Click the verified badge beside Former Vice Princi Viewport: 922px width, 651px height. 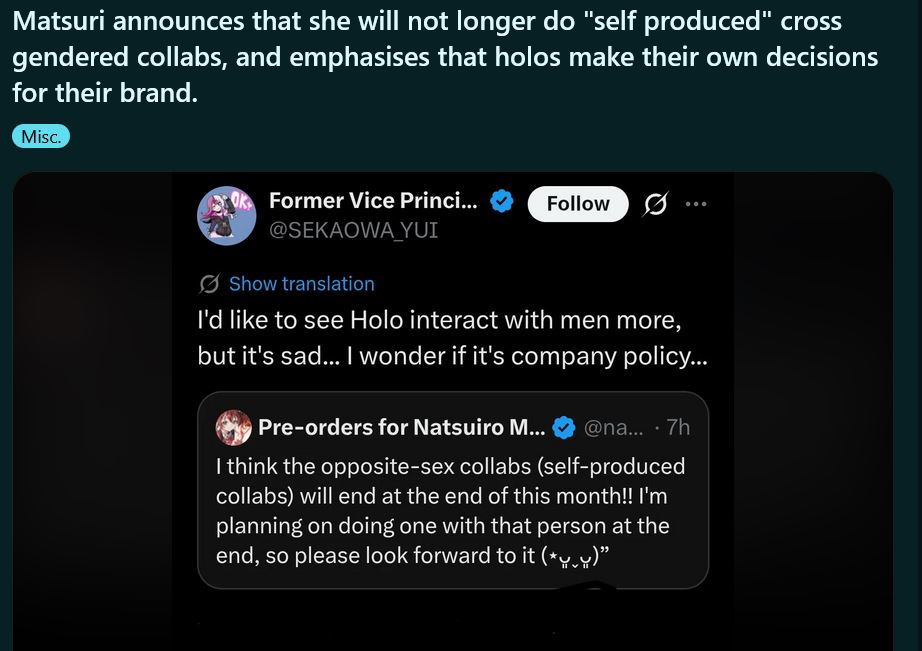pyautogui.click(x=502, y=201)
